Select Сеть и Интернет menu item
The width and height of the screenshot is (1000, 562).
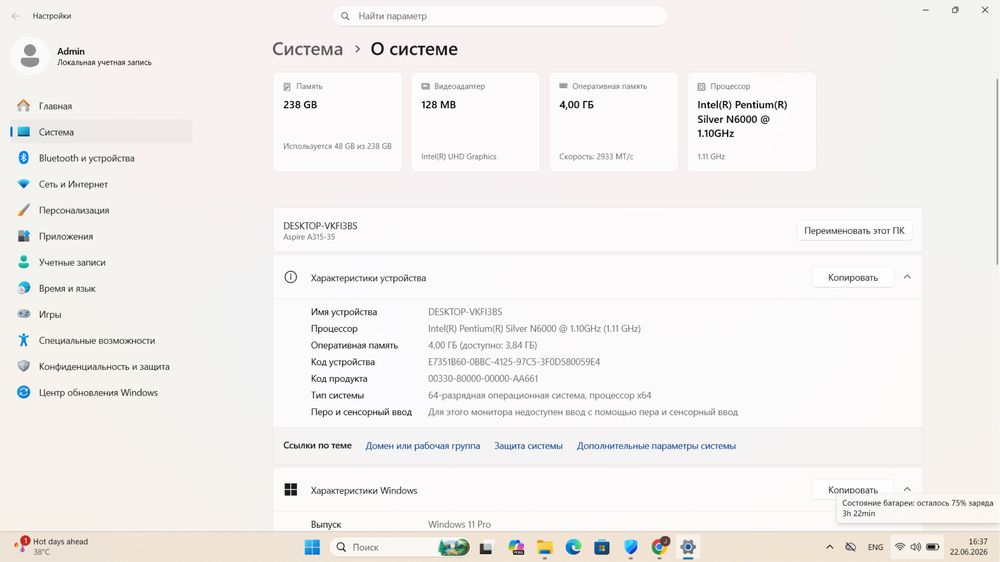tap(101, 184)
